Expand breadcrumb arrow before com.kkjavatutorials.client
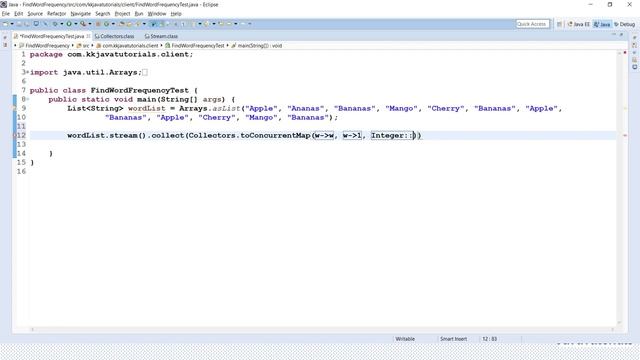This screenshot has height=360, width=640. [92, 46]
